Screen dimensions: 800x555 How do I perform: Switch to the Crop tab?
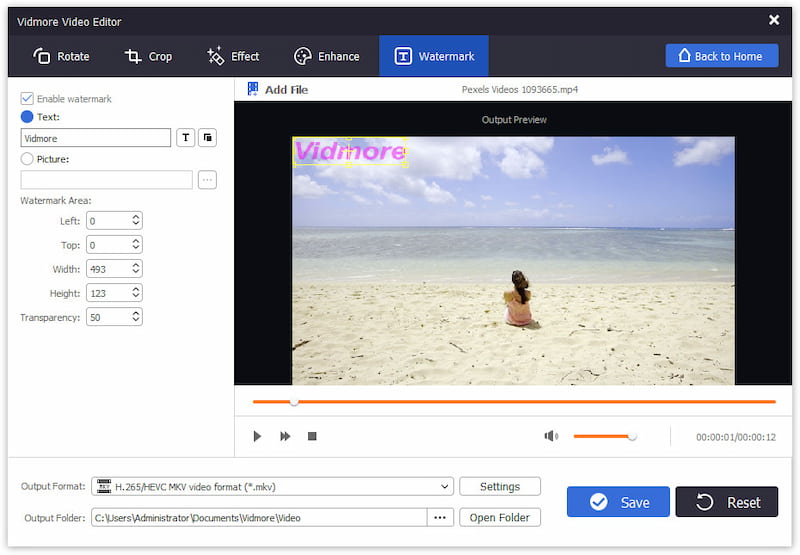[148, 56]
